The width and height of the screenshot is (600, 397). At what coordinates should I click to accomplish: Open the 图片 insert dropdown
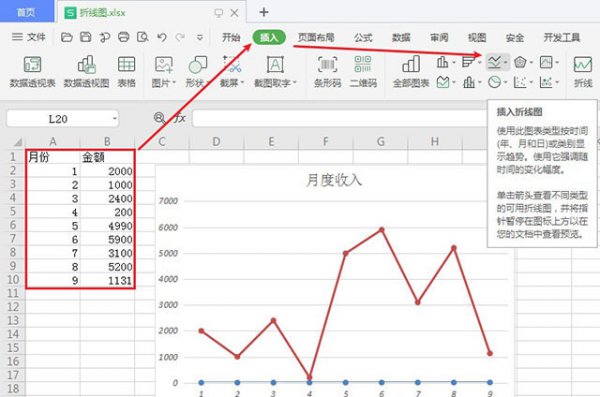pos(164,72)
